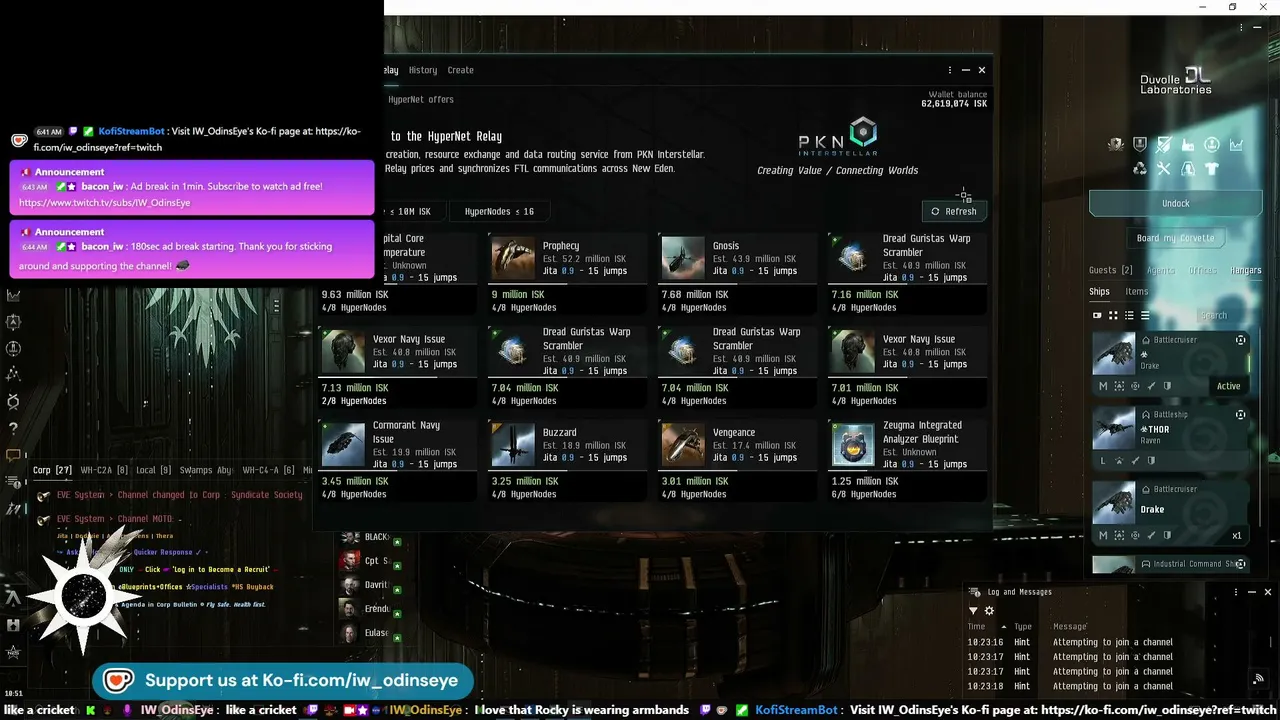Image resolution: width=1280 pixels, height=720 pixels.
Task: Open the Vengeance HyperNet offer thumbnail
Action: (x=683, y=445)
